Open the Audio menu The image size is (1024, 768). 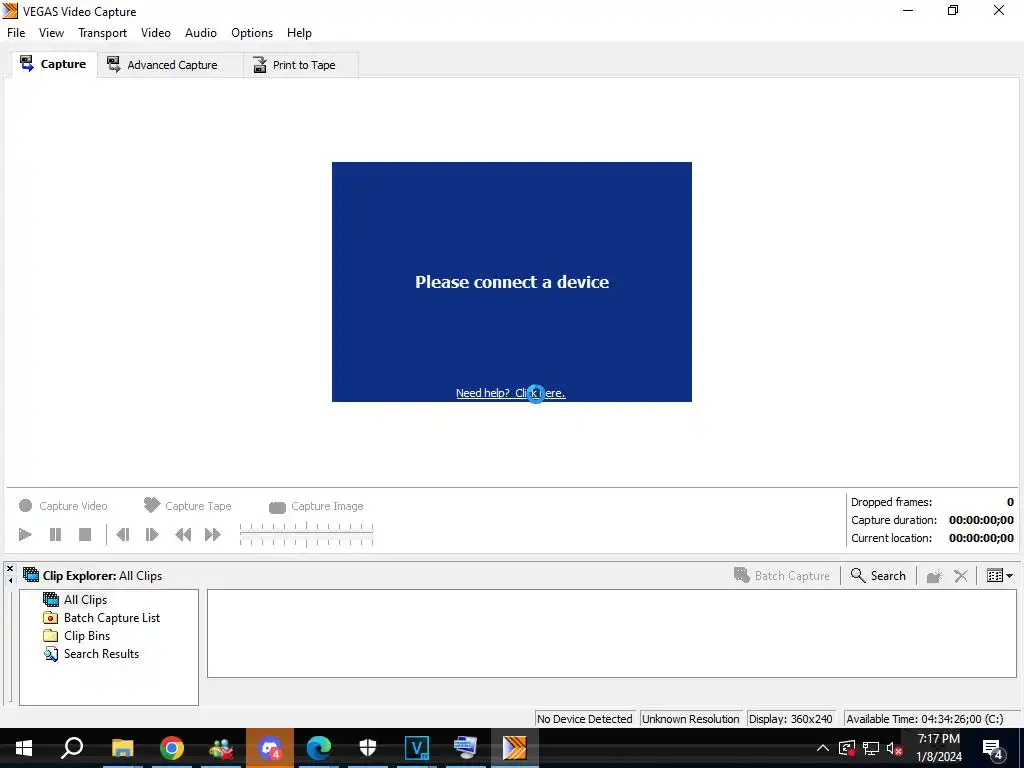coord(200,33)
